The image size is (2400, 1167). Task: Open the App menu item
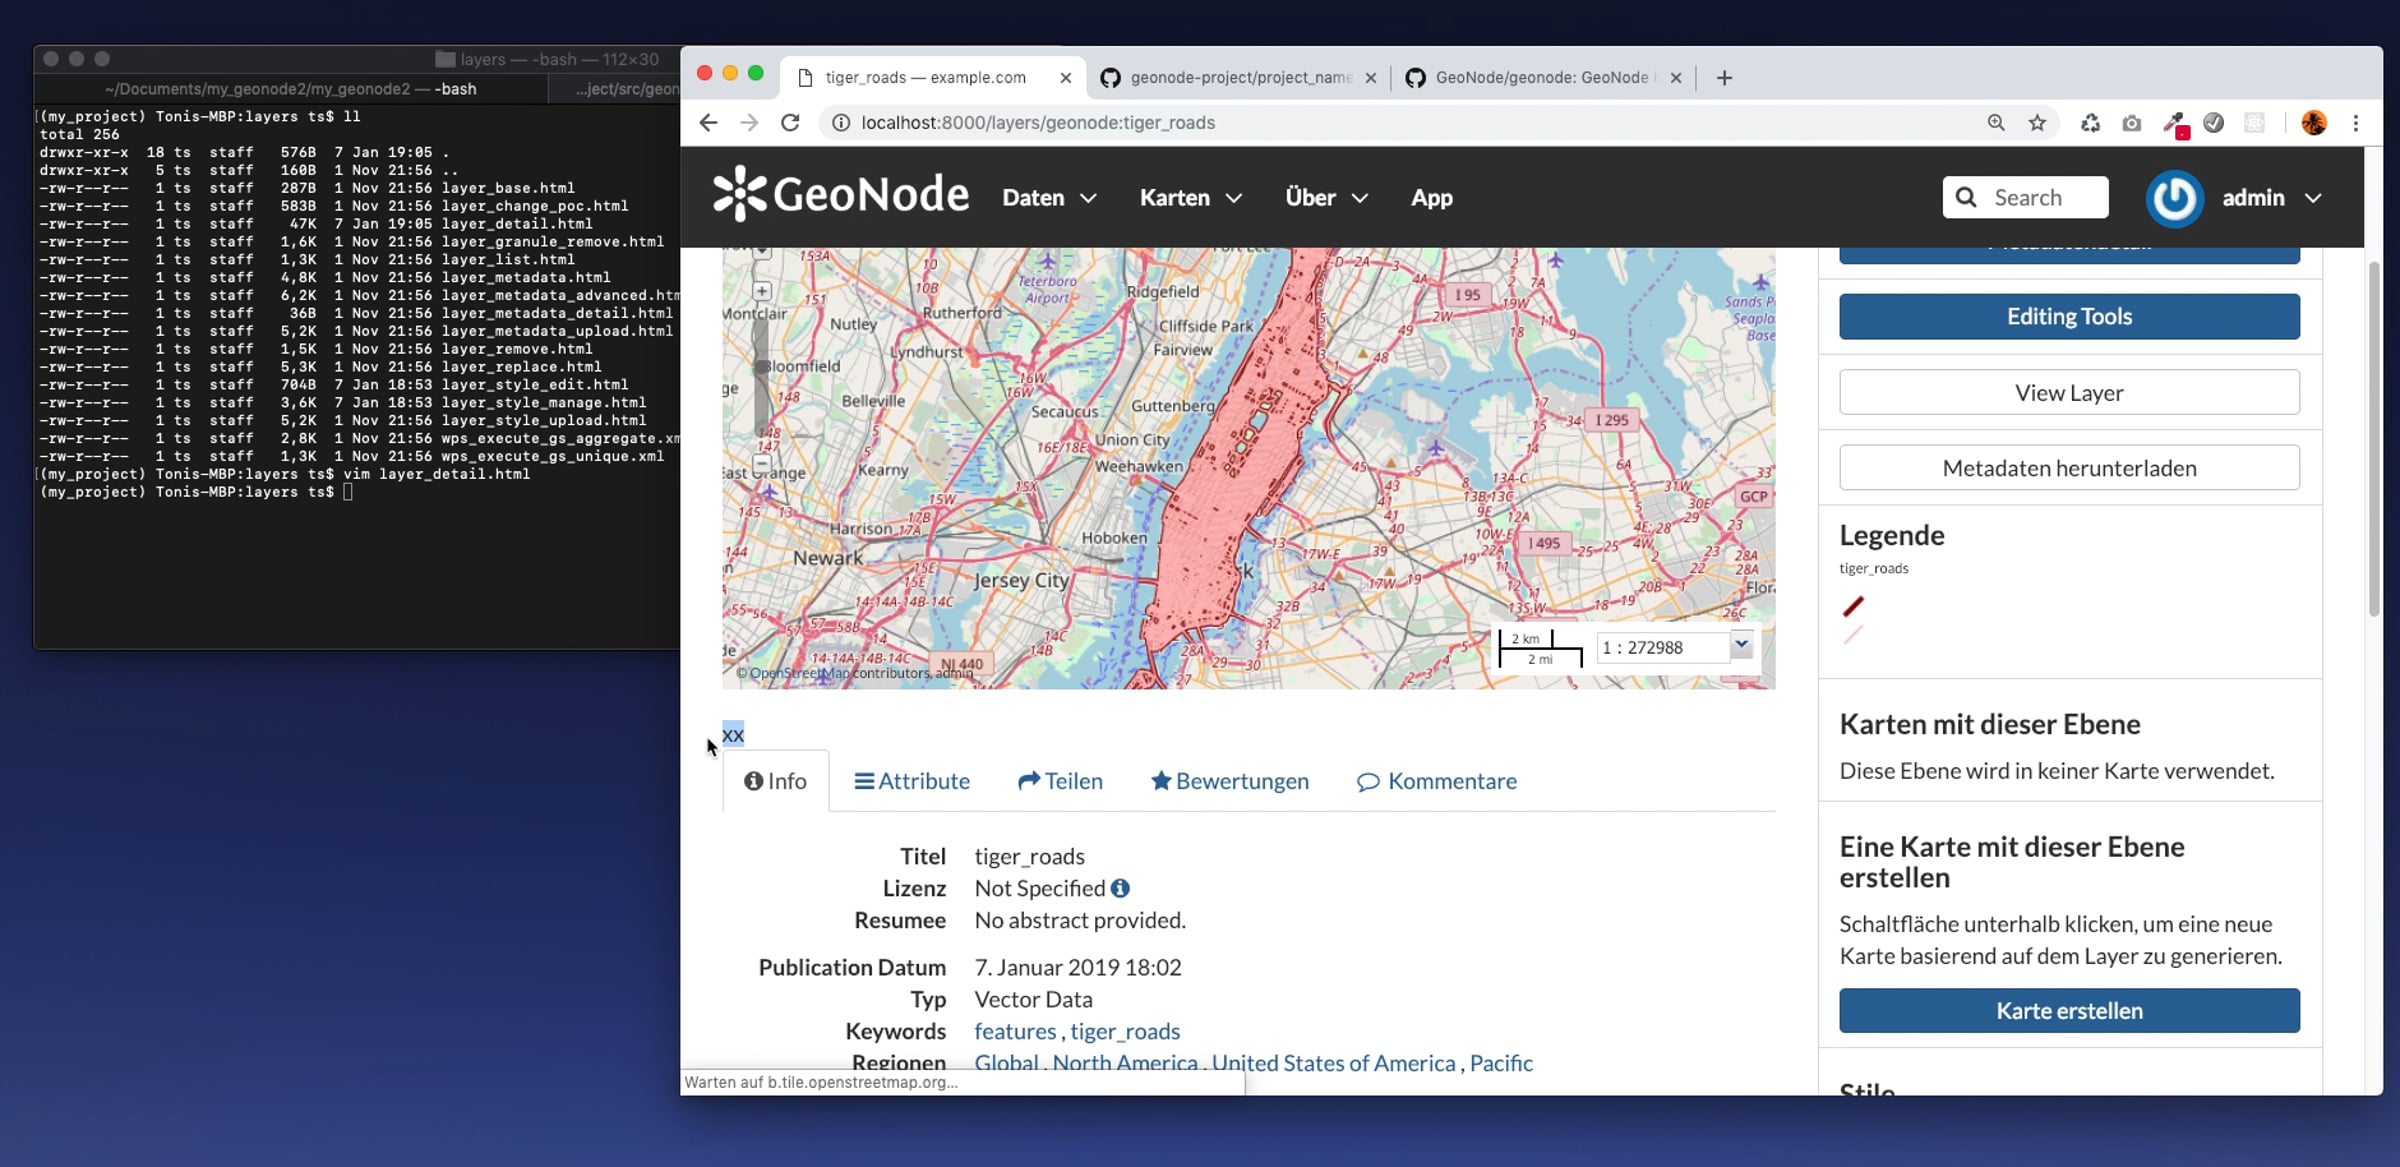(x=1431, y=198)
